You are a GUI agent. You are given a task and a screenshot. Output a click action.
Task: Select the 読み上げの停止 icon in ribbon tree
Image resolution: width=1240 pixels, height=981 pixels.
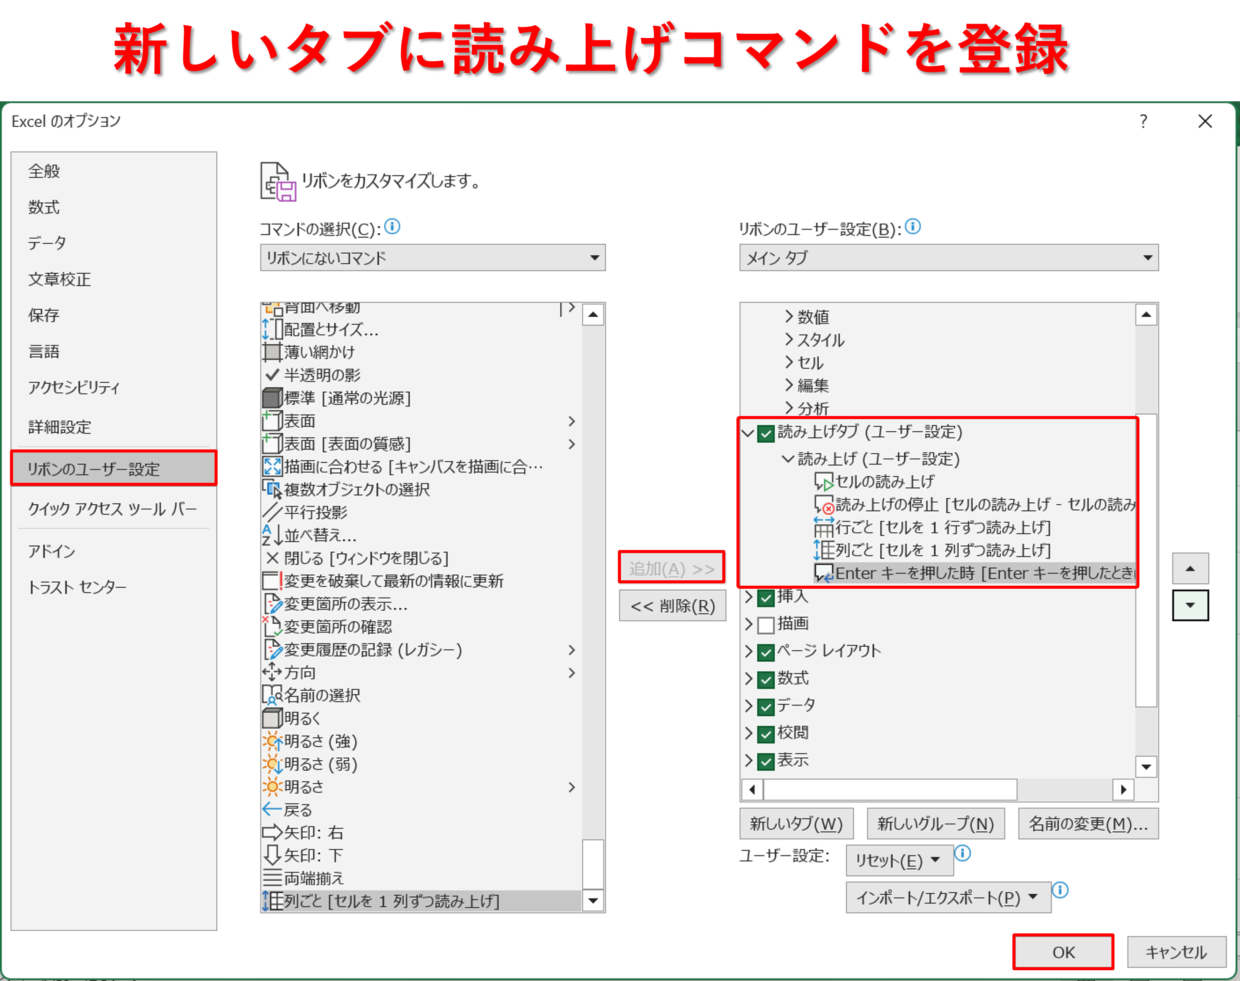(x=824, y=505)
